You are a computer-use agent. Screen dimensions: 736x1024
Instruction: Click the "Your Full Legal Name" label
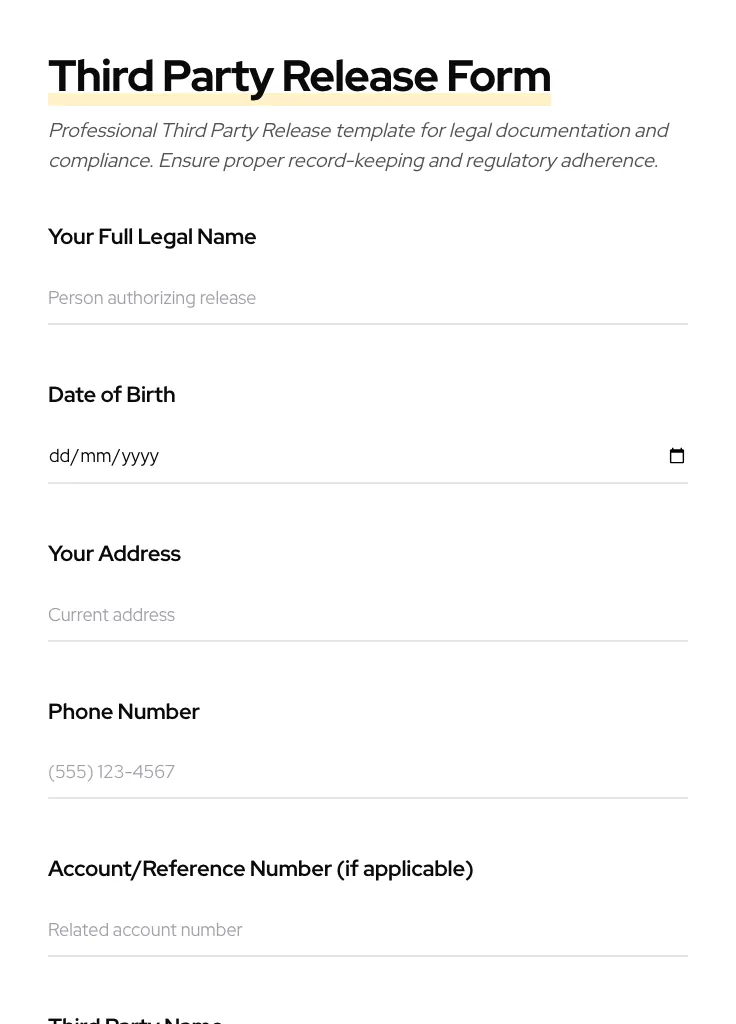coord(152,237)
